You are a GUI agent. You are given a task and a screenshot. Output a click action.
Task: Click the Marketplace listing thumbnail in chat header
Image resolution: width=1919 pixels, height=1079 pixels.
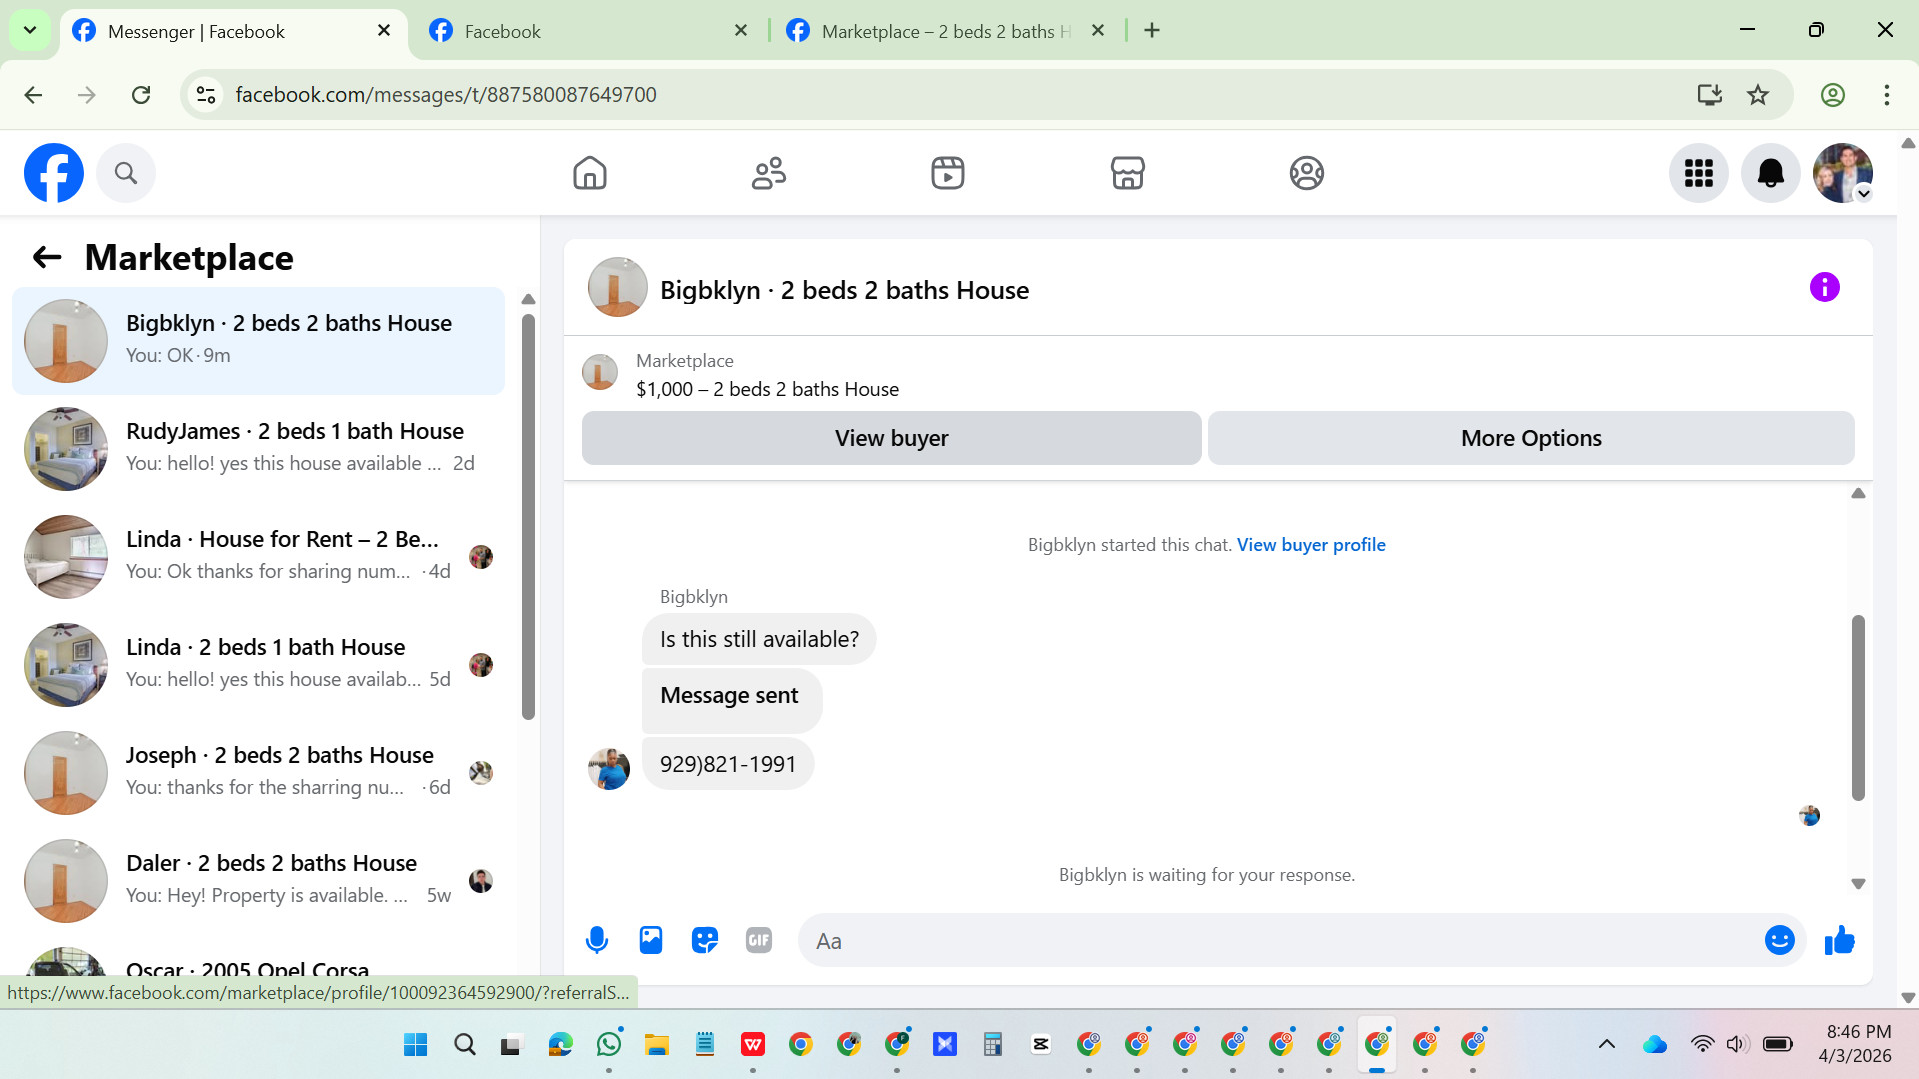(x=600, y=372)
